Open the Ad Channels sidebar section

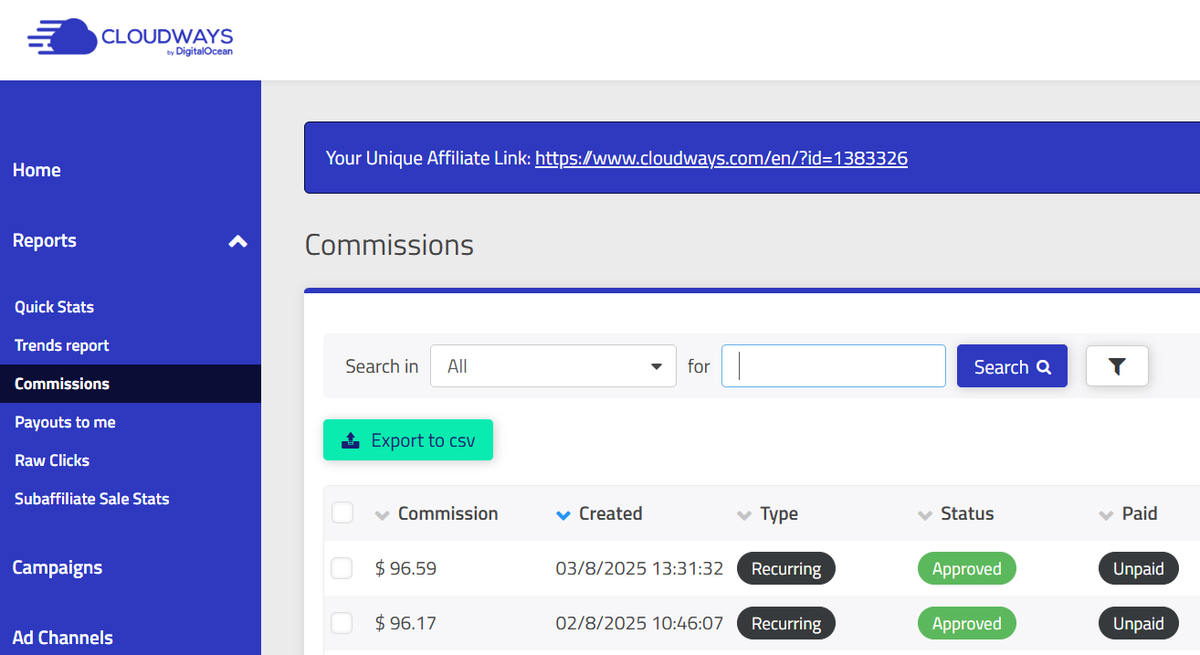click(x=62, y=637)
